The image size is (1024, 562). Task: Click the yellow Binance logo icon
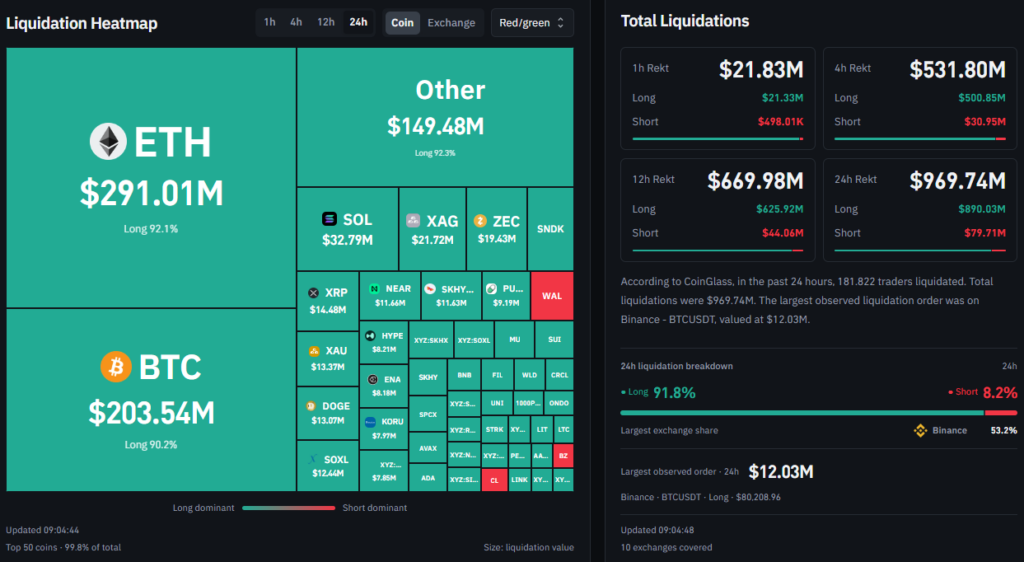point(920,430)
